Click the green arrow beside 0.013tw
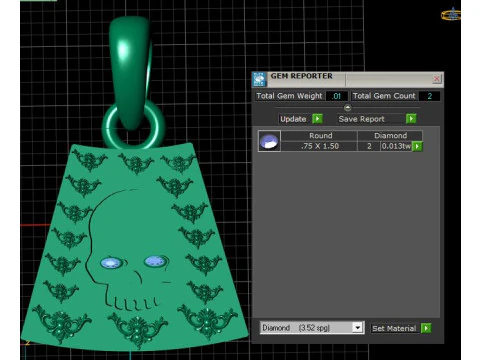Screen dimensions: 480x360 (417, 146)
